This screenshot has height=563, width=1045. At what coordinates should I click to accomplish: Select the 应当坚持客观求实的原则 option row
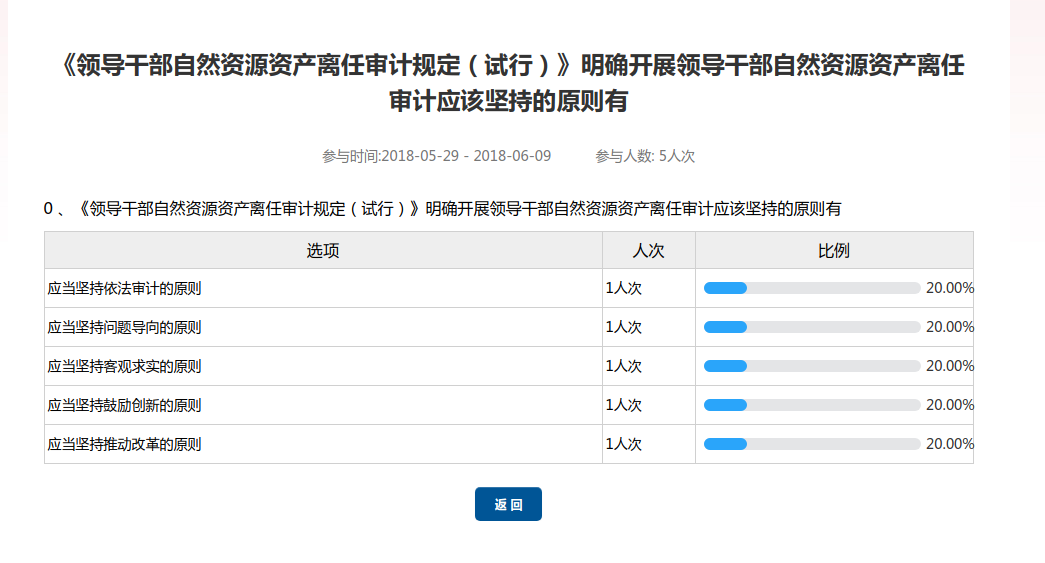click(x=125, y=366)
